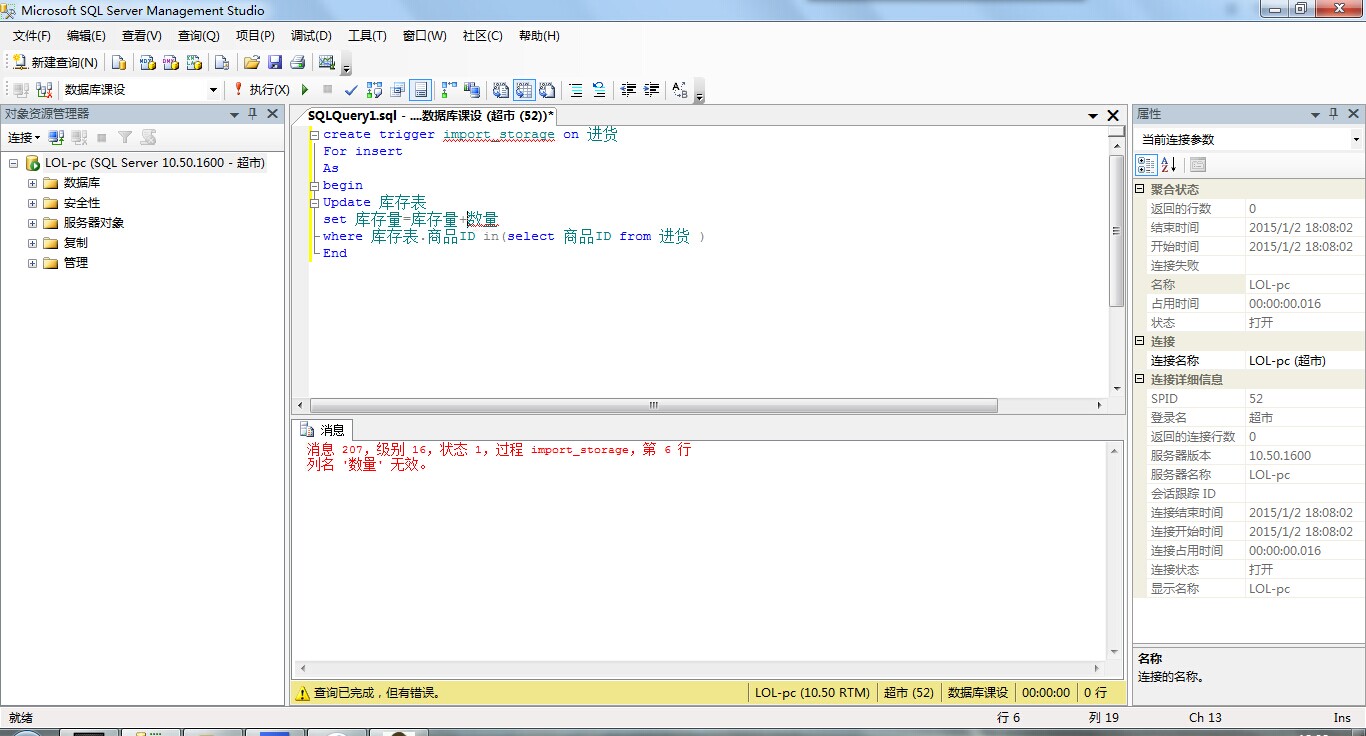This screenshot has height=736, width=1366.
Task: Close the SQLQuery1.sql document tab
Action: pos(1113,116)
